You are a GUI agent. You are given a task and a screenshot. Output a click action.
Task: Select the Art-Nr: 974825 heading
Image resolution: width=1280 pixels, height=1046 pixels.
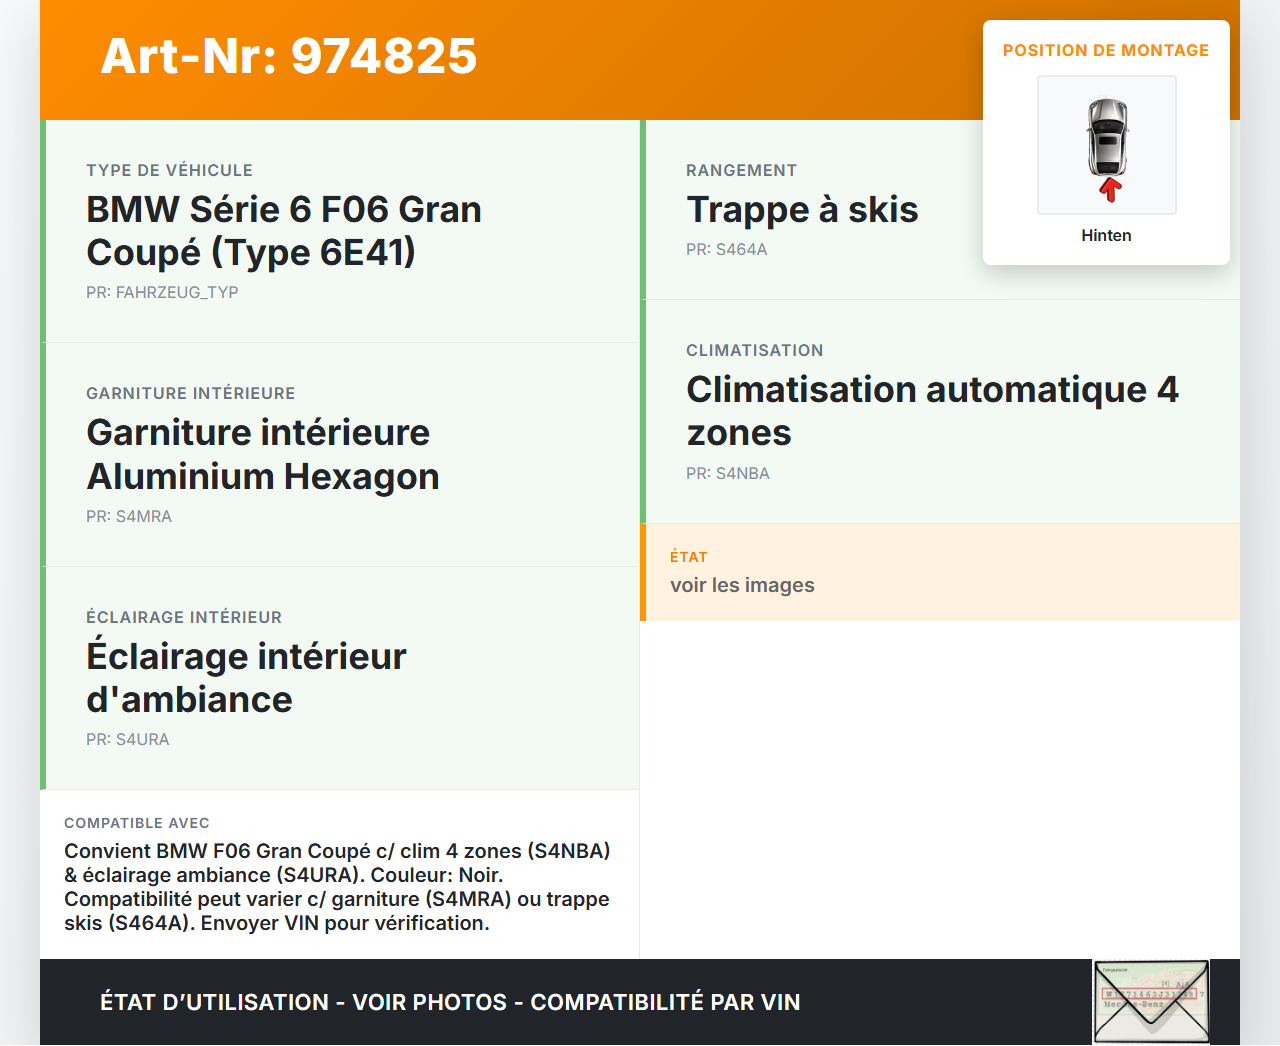coord(289,56)
